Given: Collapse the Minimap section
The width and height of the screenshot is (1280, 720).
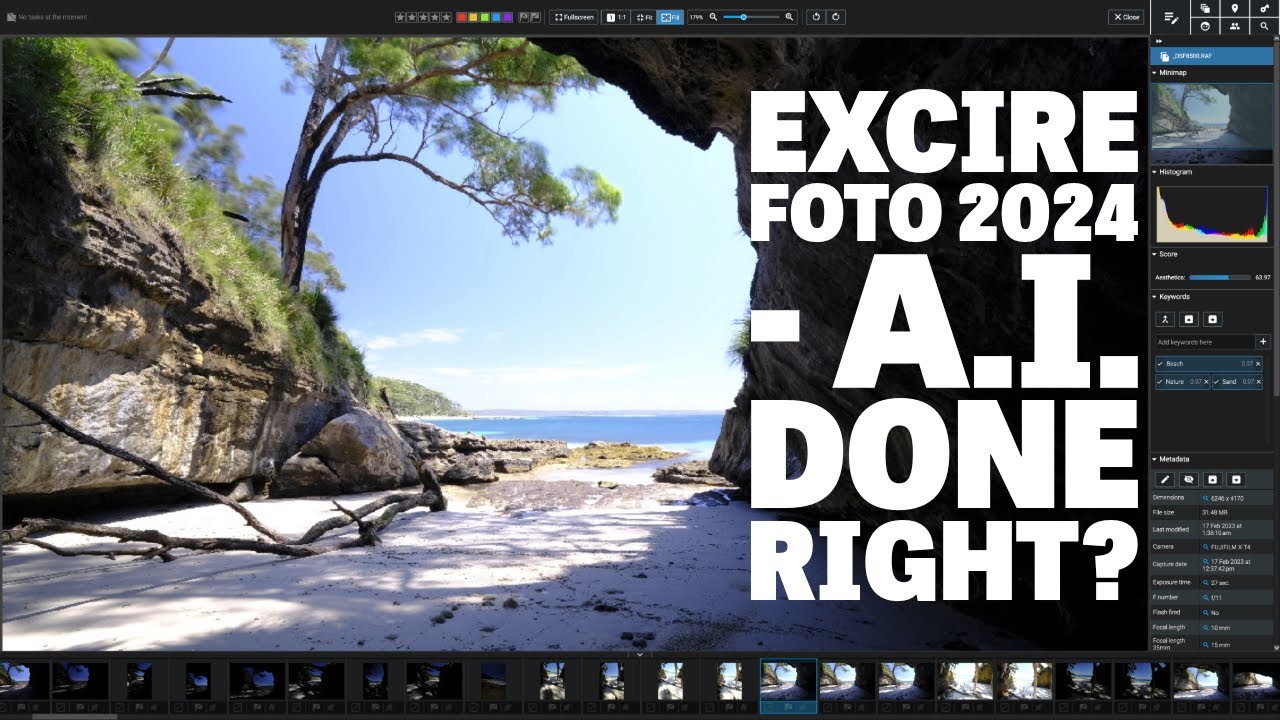Looking at the screenshot, I should tap(1155, 73).
